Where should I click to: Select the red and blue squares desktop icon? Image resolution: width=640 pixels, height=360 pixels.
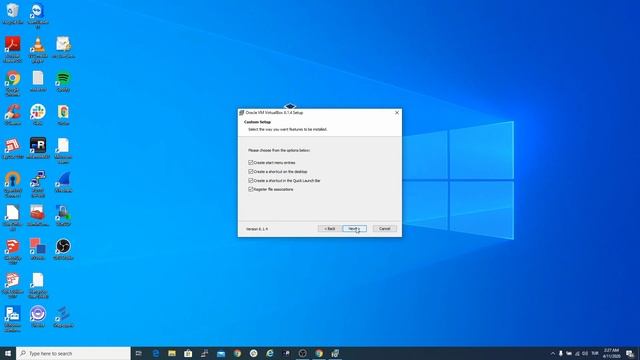click(38, 249)
